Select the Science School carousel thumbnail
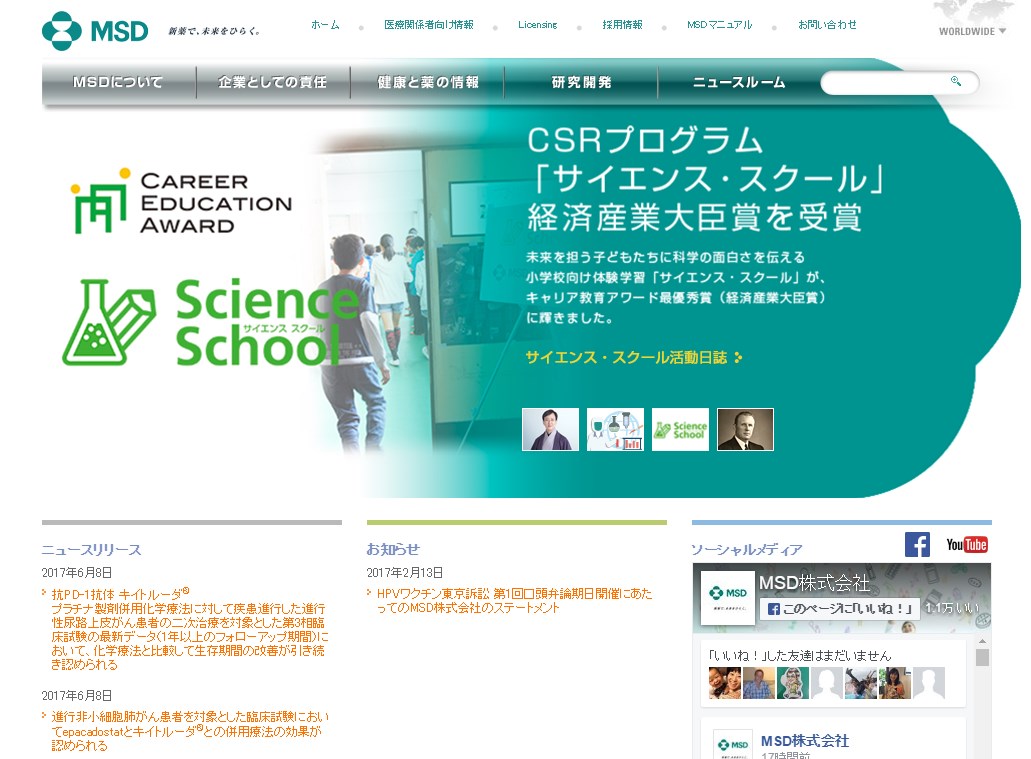This screenshot has height=759, width=1031. click(x=681, y=429)
